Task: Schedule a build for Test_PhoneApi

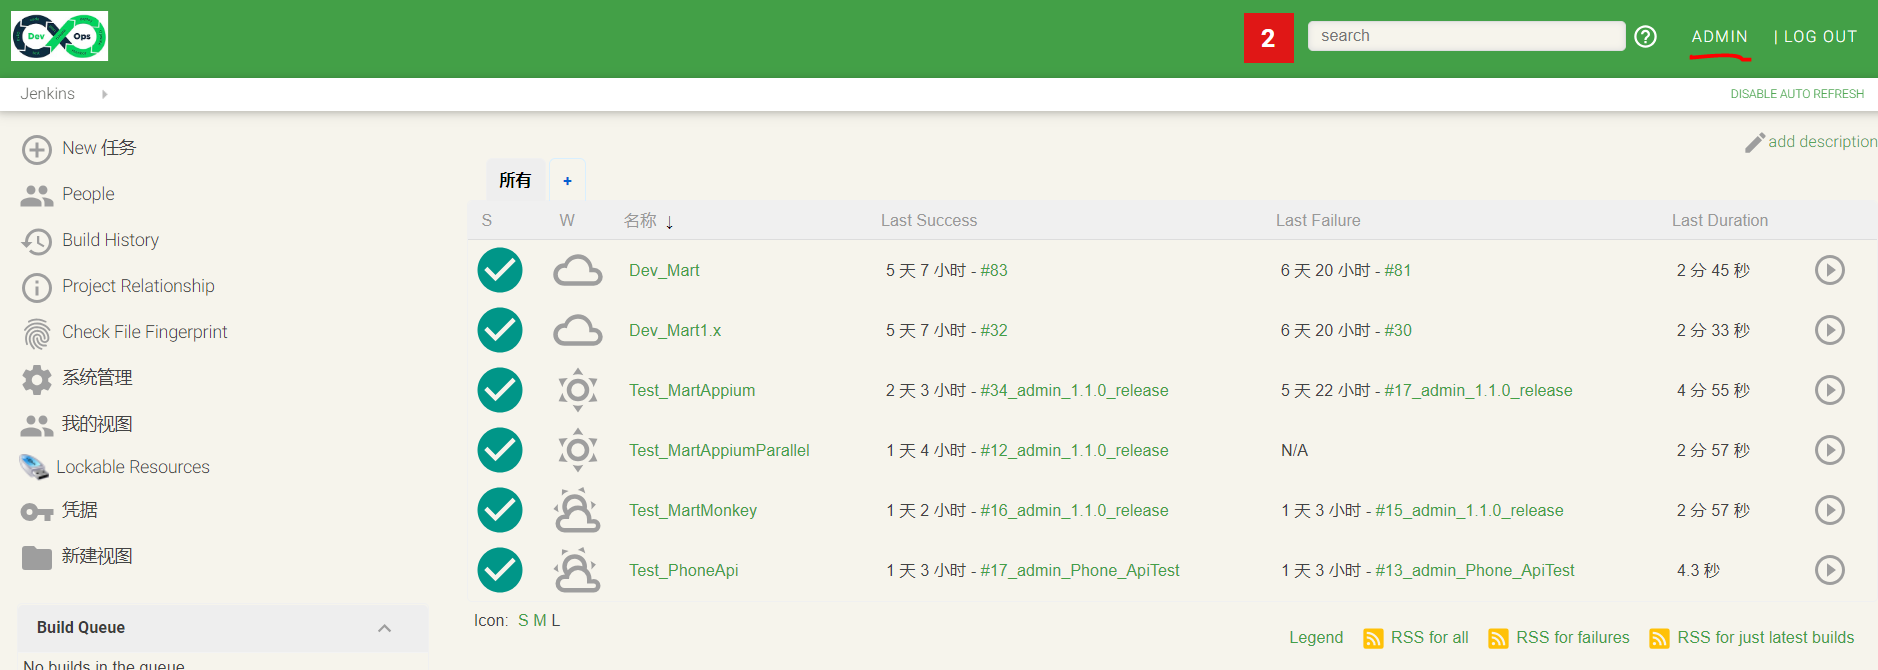Action: [1829, 570]
